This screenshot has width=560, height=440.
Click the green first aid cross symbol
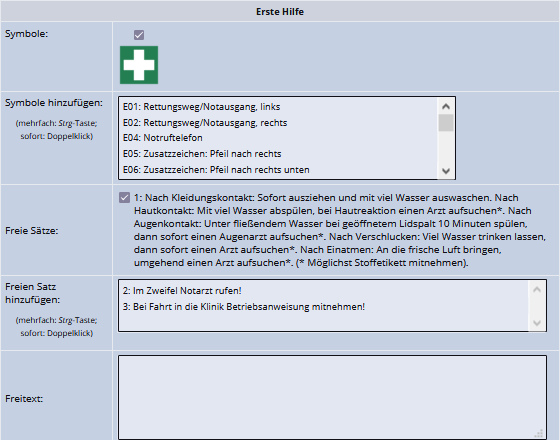(139, 65)
